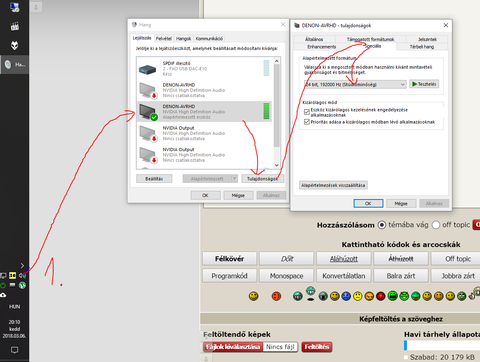Open the white cloud tray icon

(x=3, y=295)
